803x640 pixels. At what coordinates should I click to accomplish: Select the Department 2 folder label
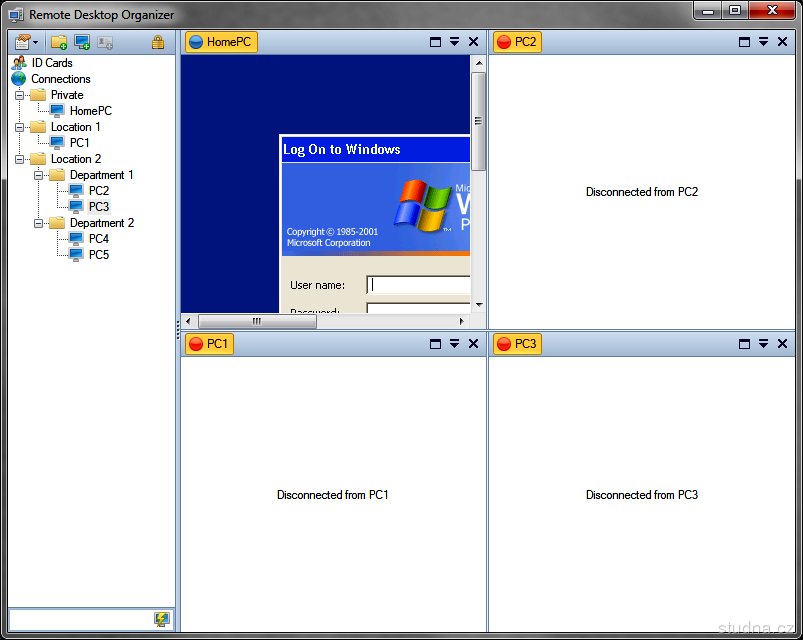click(x=102, y=223)
